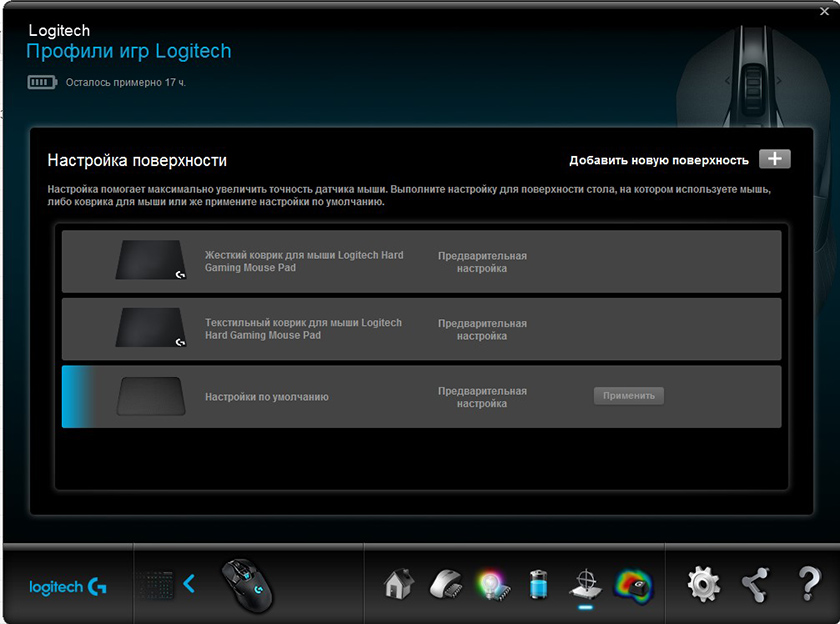
Task: Click 'Добавить новую поверхность' label
Action: (658, 160)
